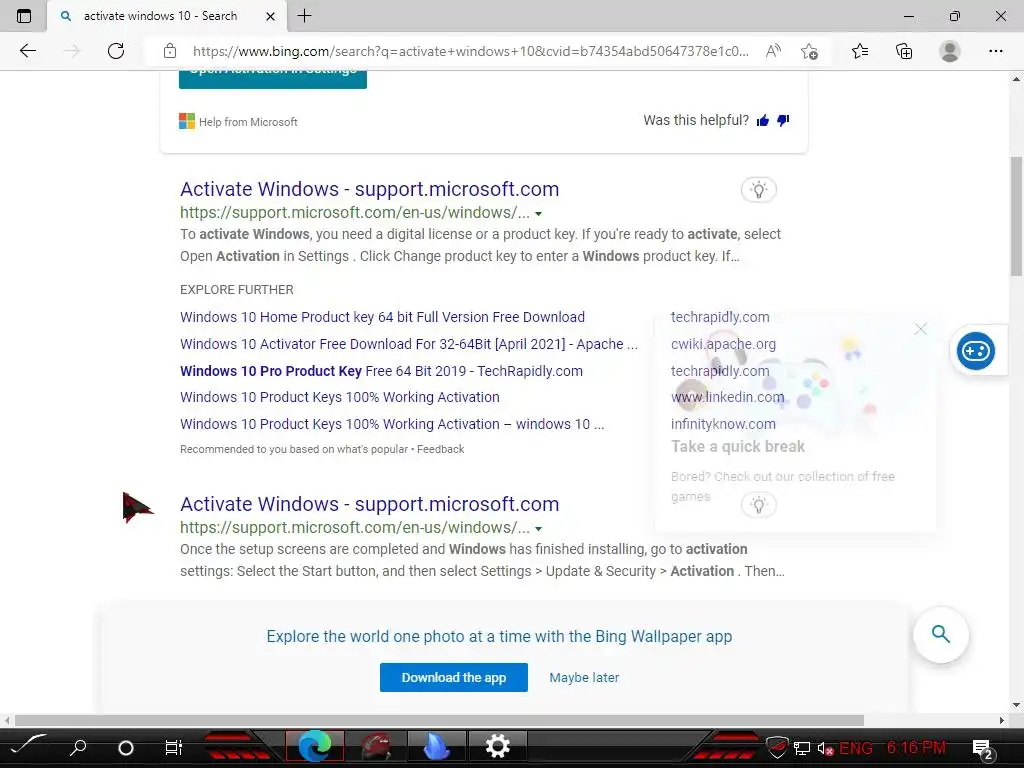Click the 6:16 PM taskbar clock

click(916, 747)
